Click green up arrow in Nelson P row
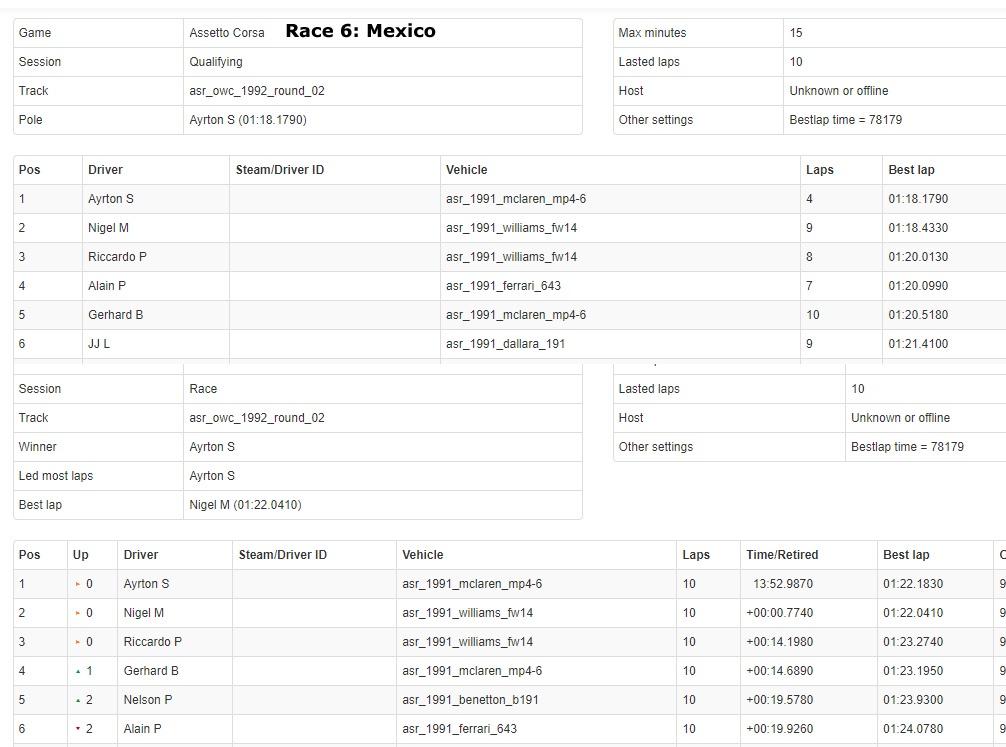 pos(78,700)
